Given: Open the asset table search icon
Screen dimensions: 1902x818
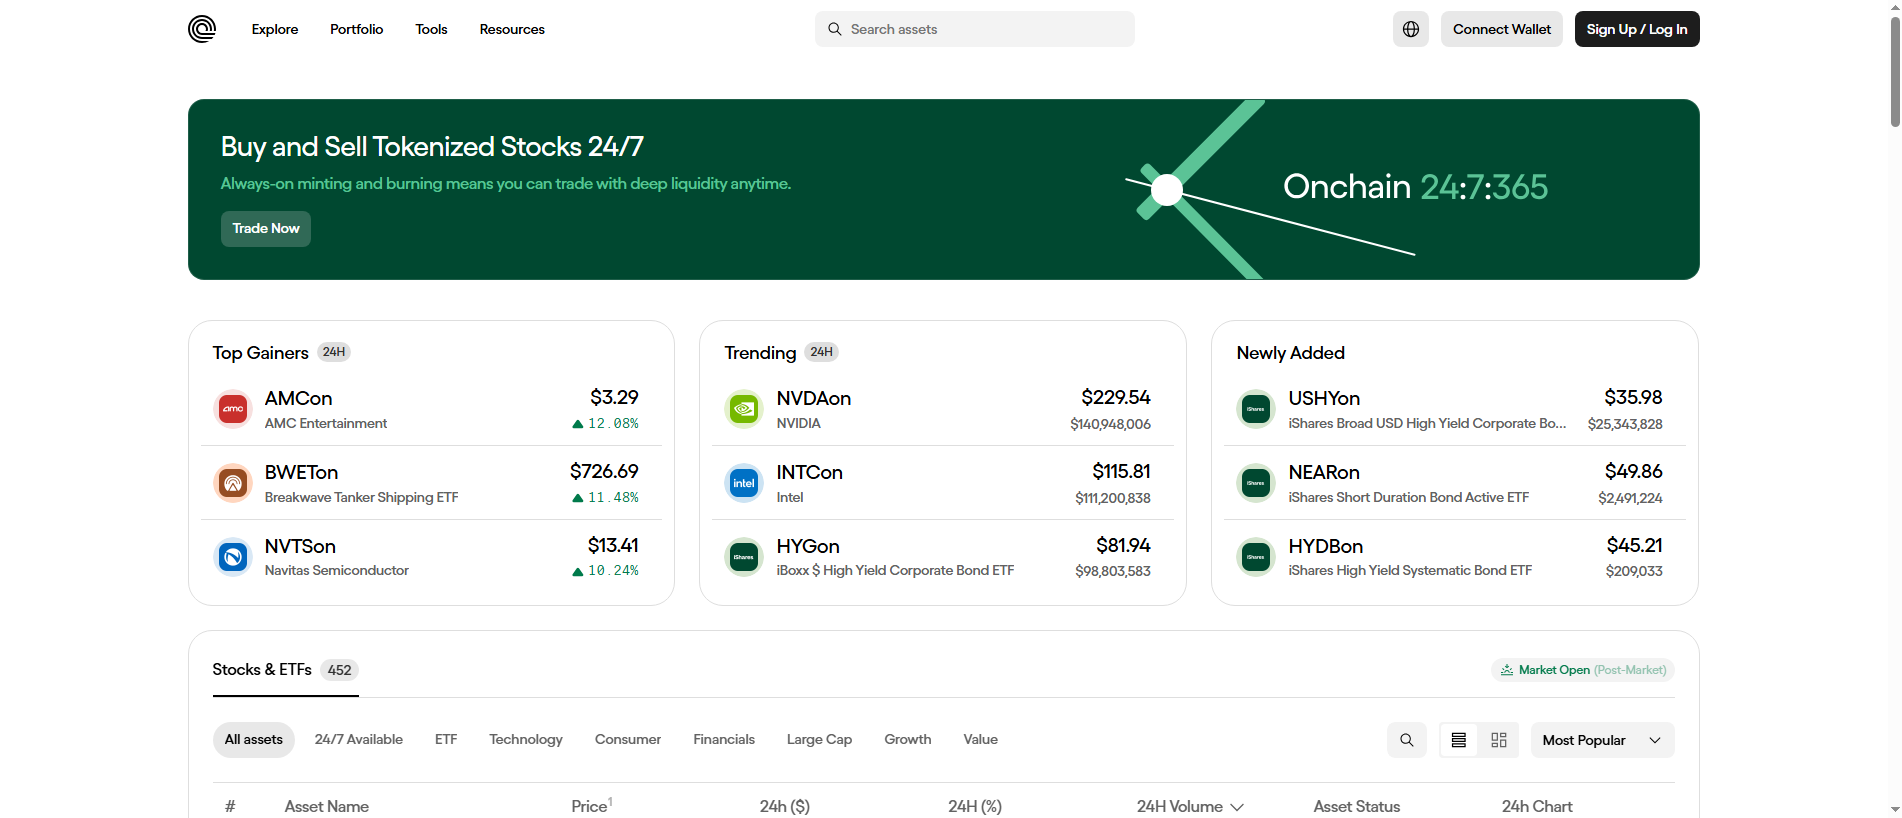Looking at the screenshot, I should point(1407,740).
